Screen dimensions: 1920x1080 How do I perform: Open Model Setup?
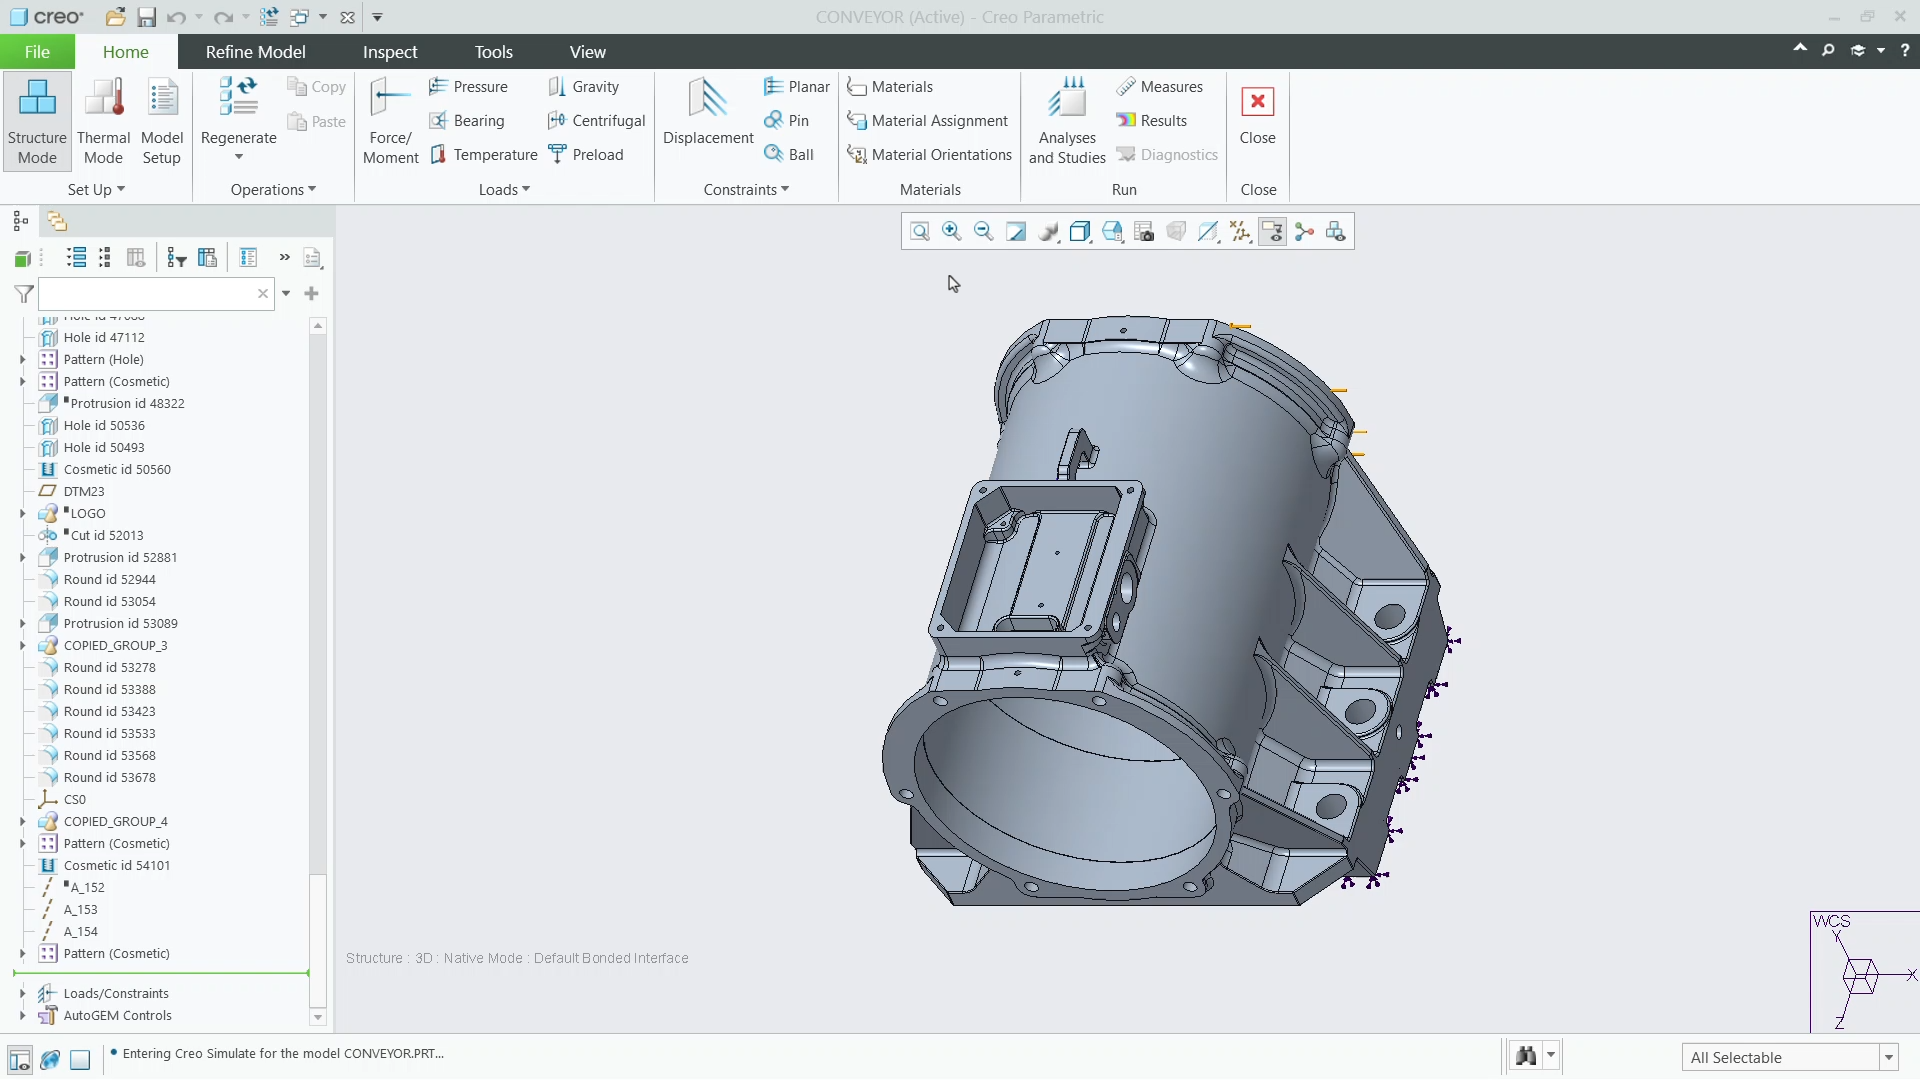(x=162, y=121)
